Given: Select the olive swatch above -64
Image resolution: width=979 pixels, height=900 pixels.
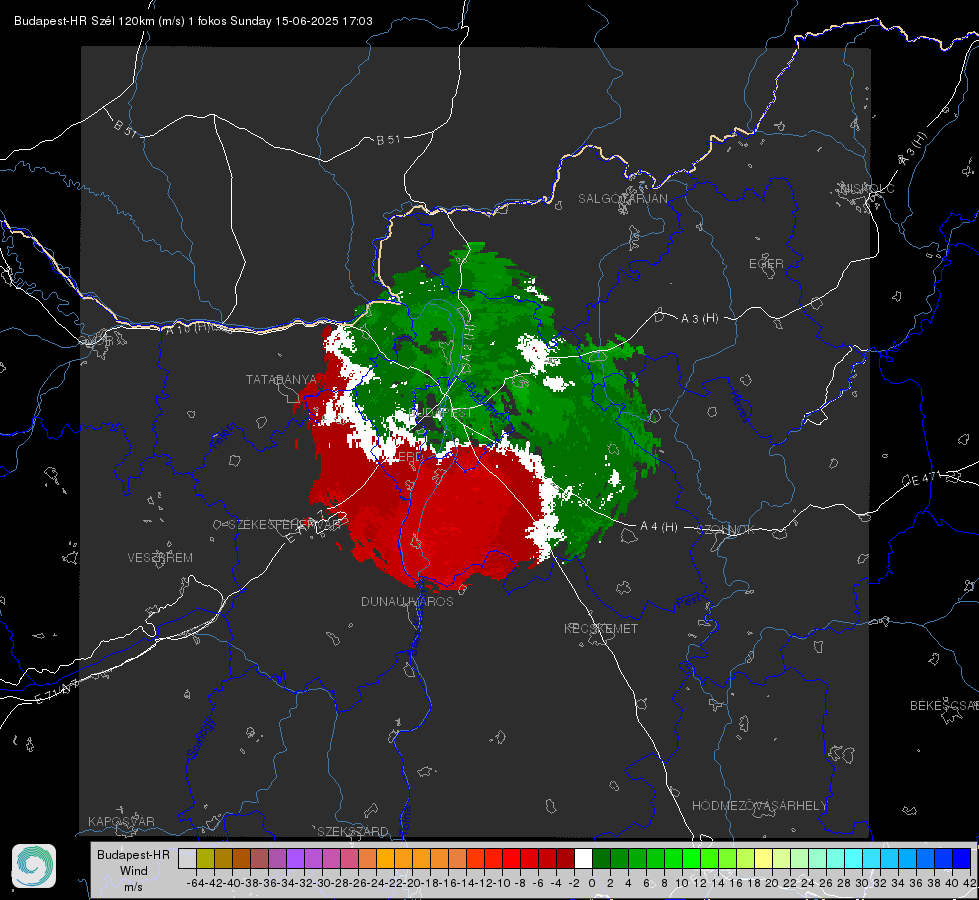Looking at the screenshot, I should (x=205, y=858).
